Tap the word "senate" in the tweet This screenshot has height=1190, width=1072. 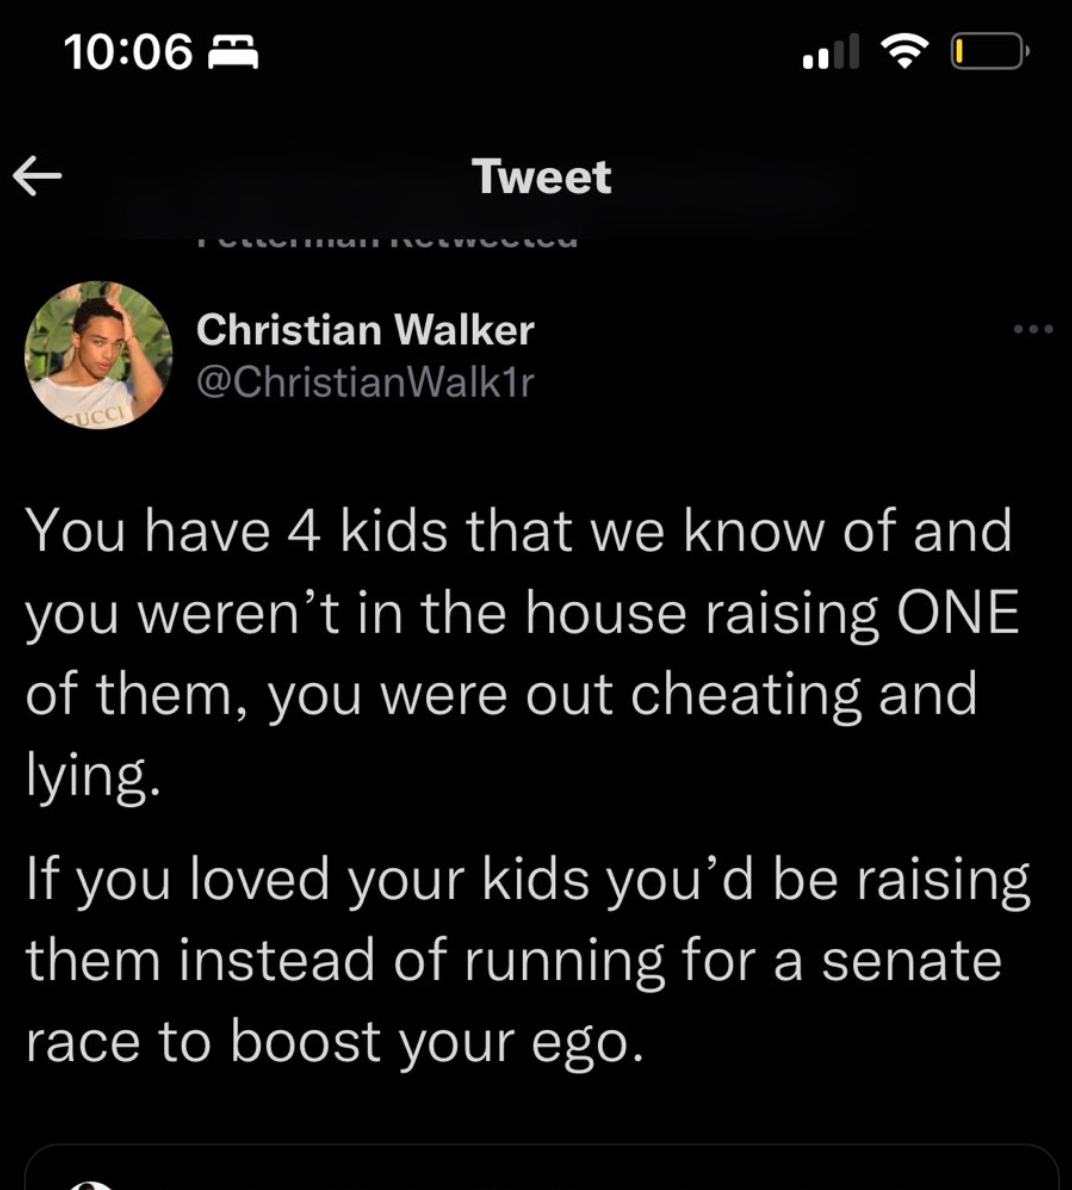911,961
